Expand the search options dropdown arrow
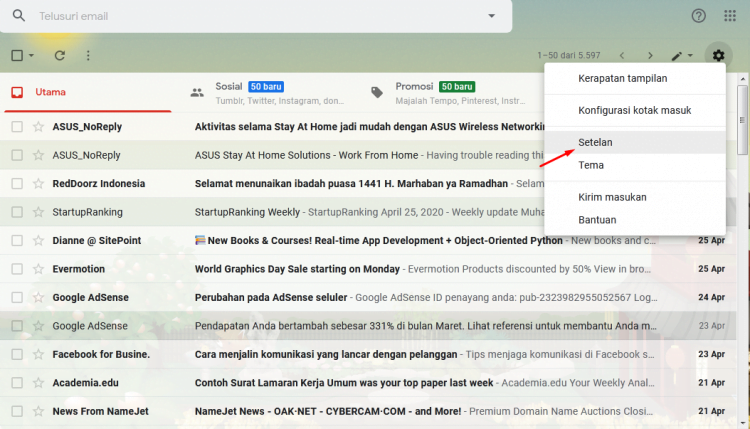The height and width of the screenshot is (429, 750). tap(491, 16)
